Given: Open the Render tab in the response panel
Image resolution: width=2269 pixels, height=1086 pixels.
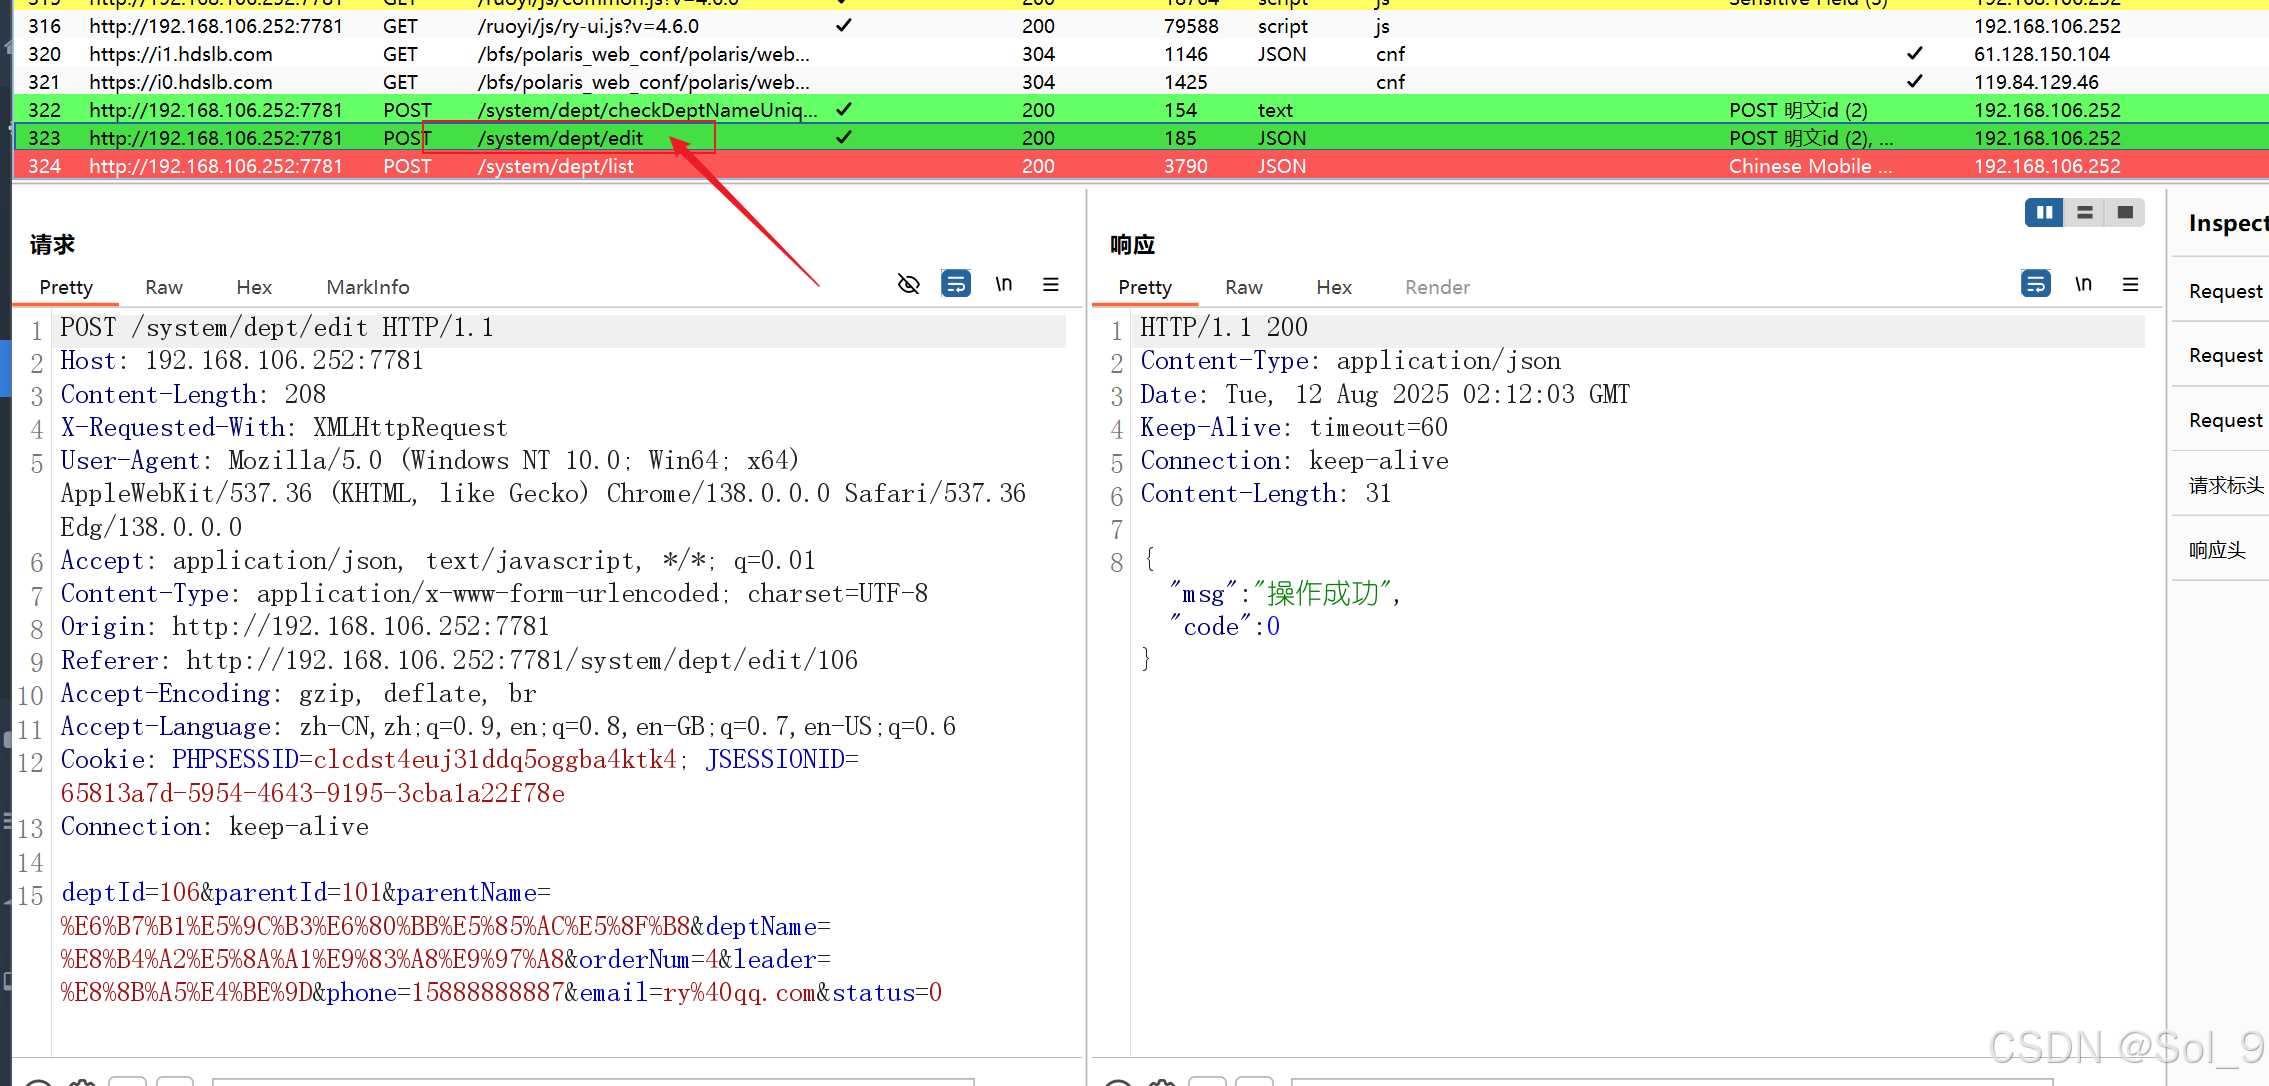Looking at the screenshot, I should click(x=1437, y=287).
